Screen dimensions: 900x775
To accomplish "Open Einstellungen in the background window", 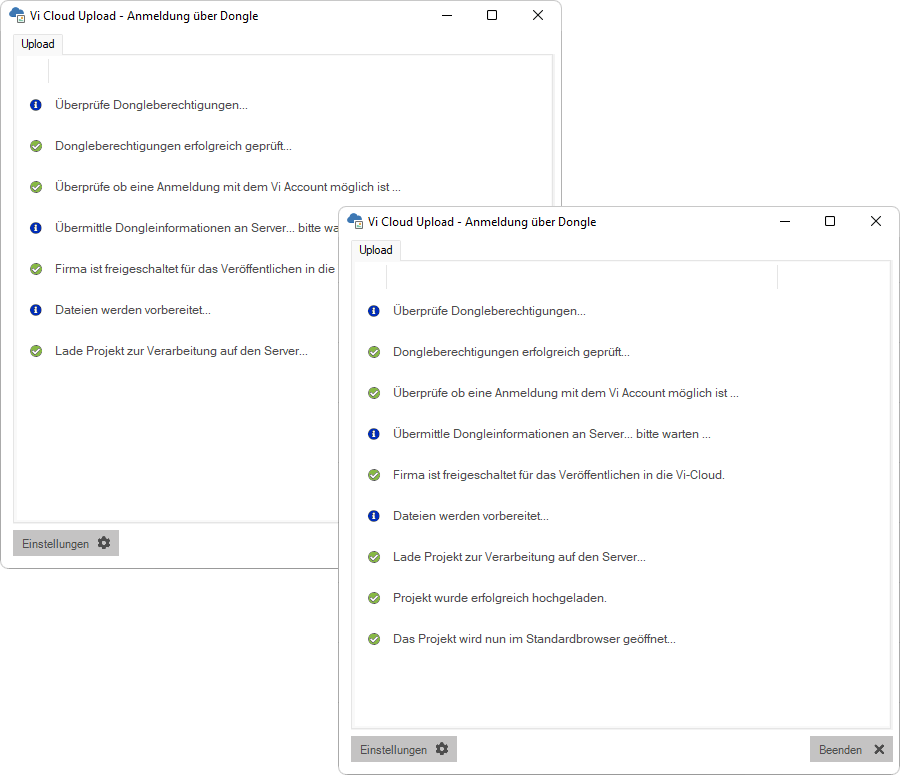I will [66, 543].
